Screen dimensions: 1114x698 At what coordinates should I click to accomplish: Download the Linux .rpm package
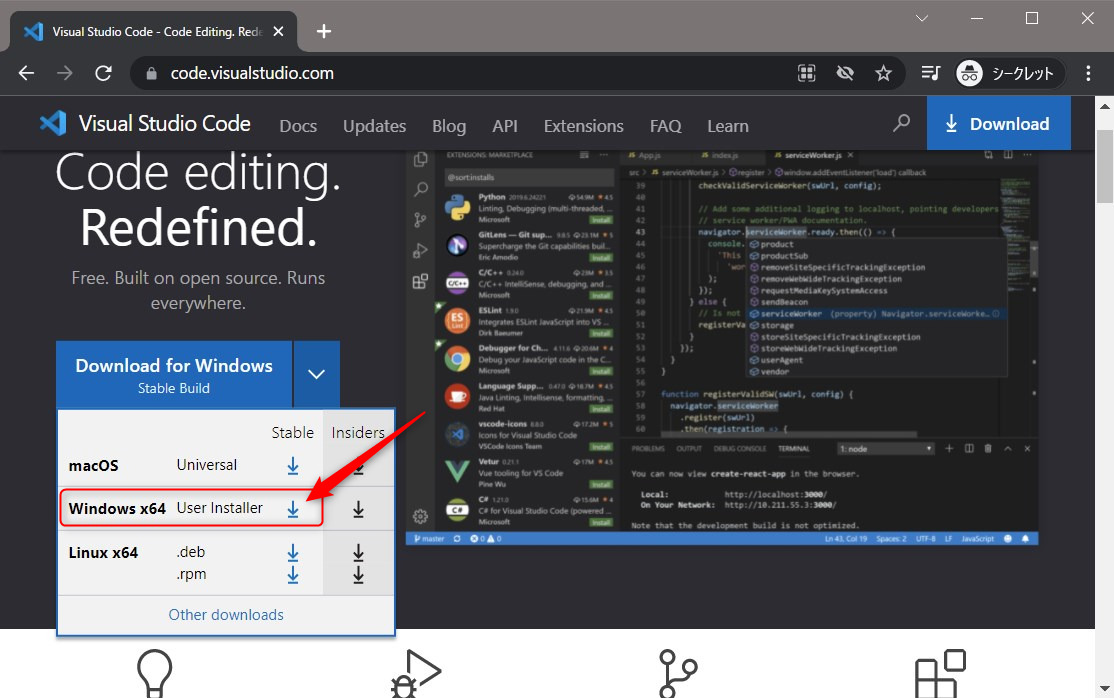[x=292, y=574]
